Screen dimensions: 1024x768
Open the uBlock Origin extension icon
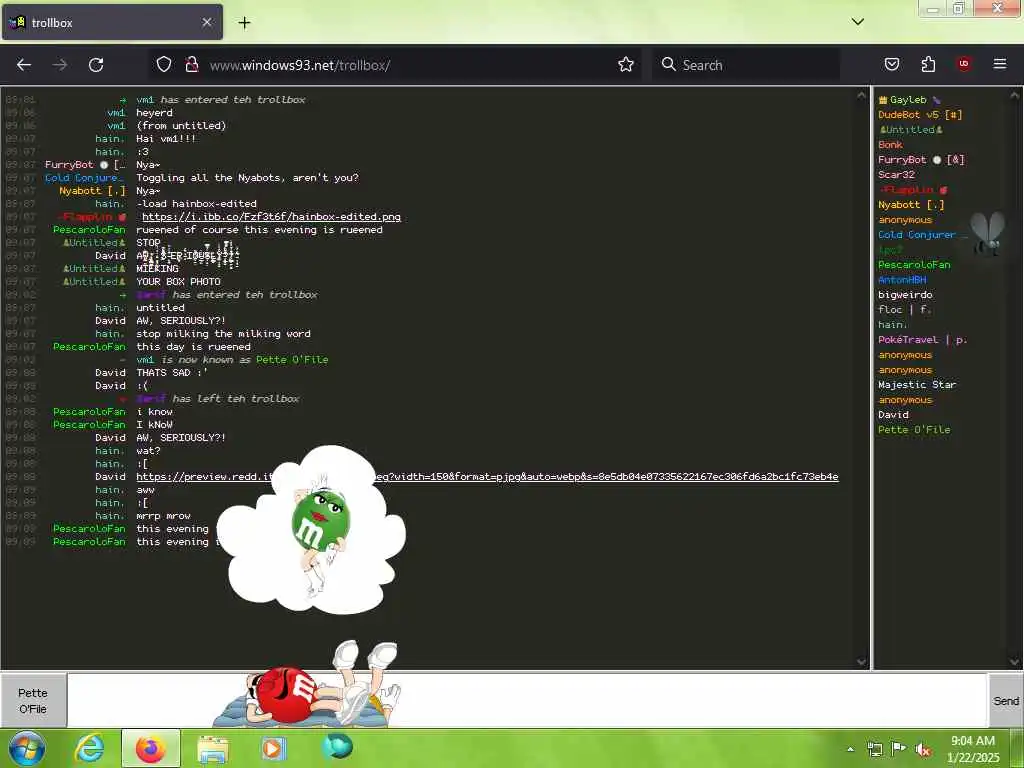pos(964,64)
